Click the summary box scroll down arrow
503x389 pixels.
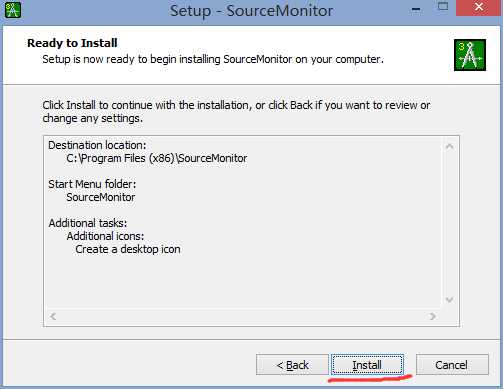point(449,300)
